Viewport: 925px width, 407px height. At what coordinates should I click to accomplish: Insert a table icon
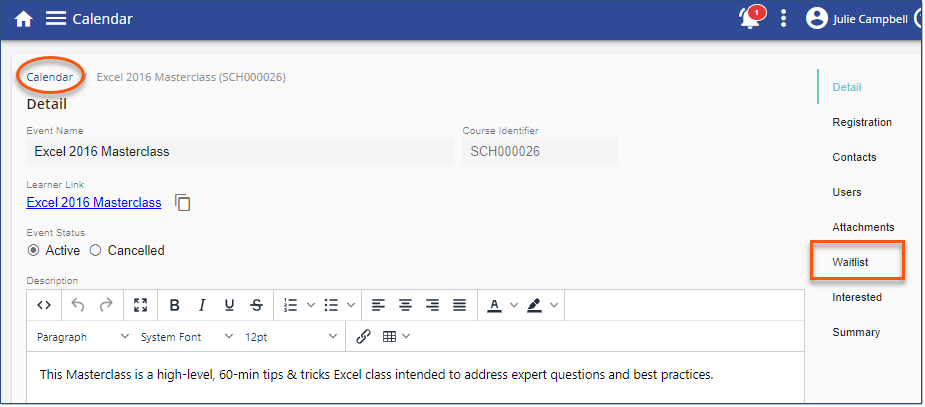389,336
